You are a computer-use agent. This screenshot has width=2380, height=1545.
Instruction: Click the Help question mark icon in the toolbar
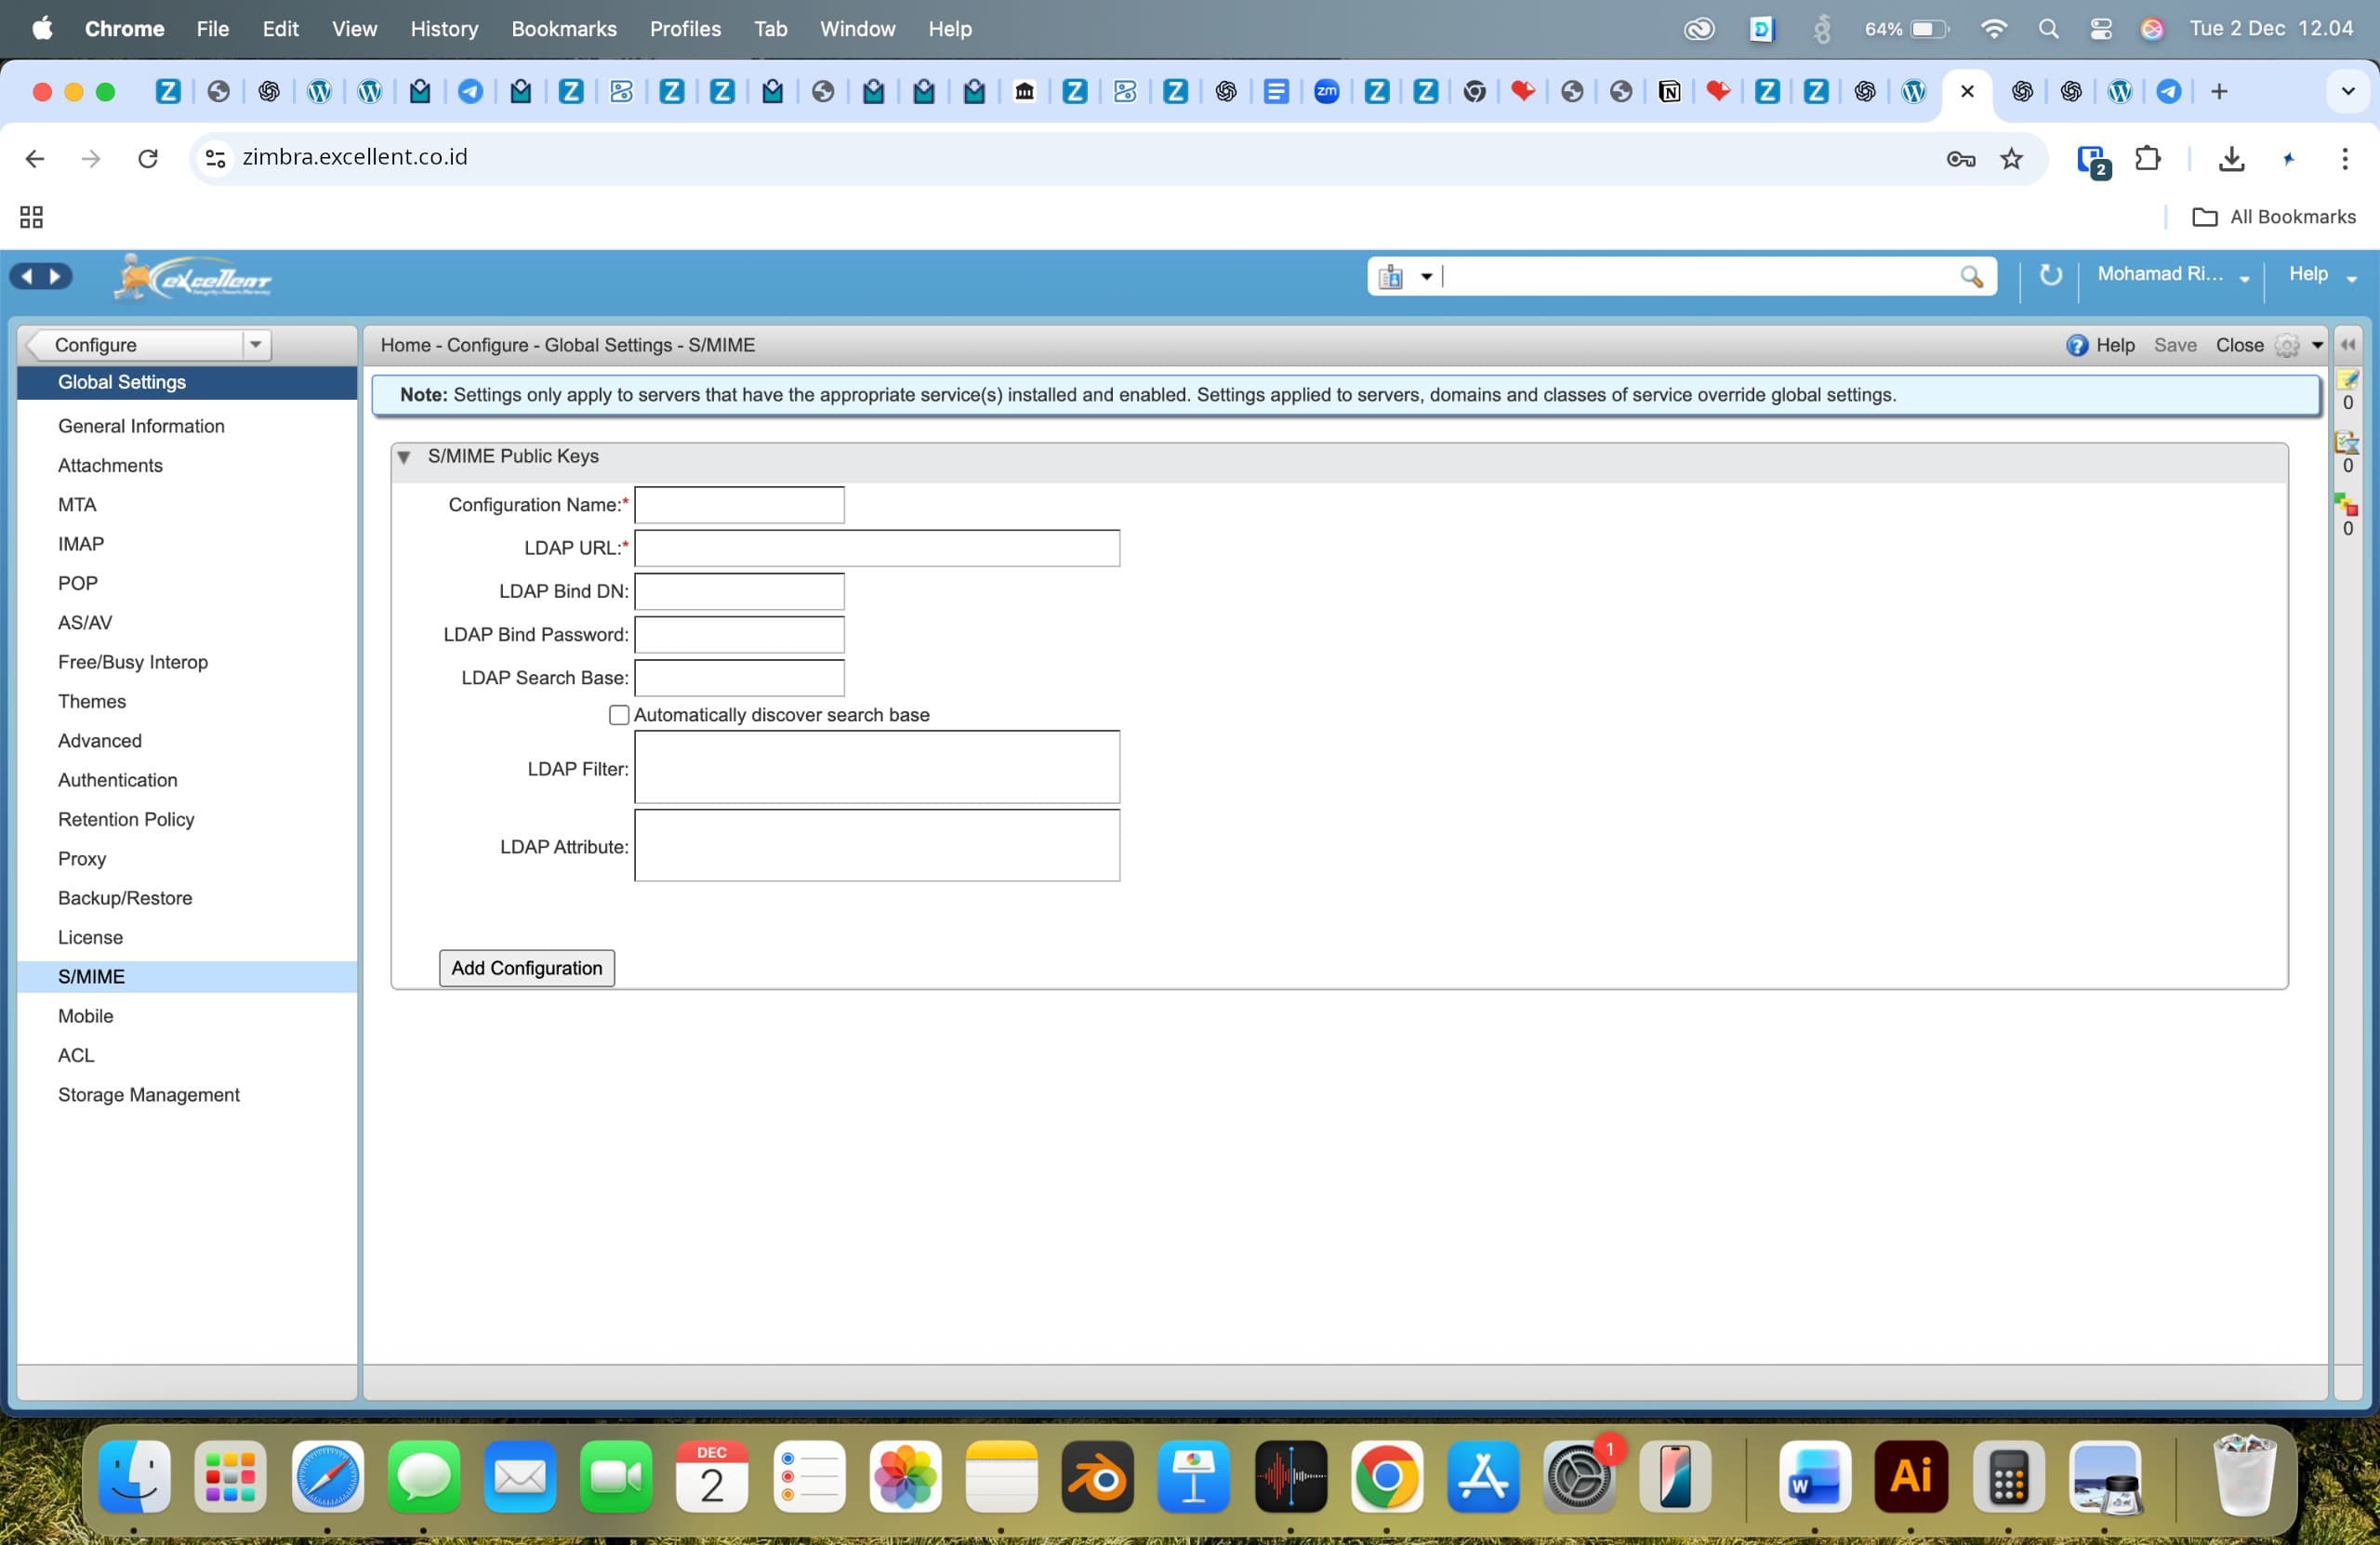(x=2077, y=345)
